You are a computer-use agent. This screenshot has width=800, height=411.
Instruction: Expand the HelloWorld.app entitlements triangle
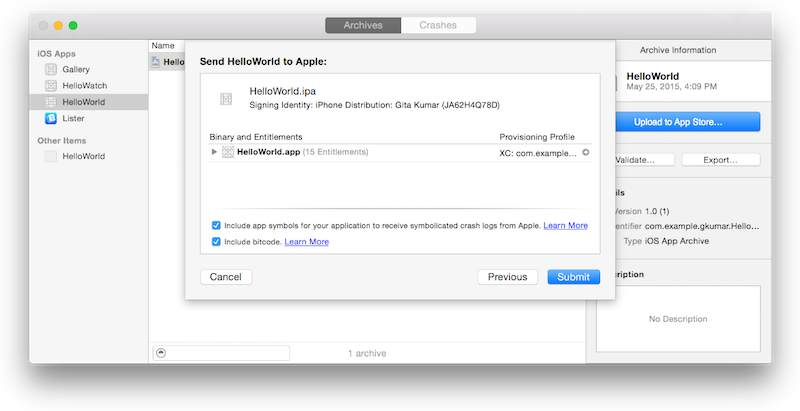click(x=214, y=152)
